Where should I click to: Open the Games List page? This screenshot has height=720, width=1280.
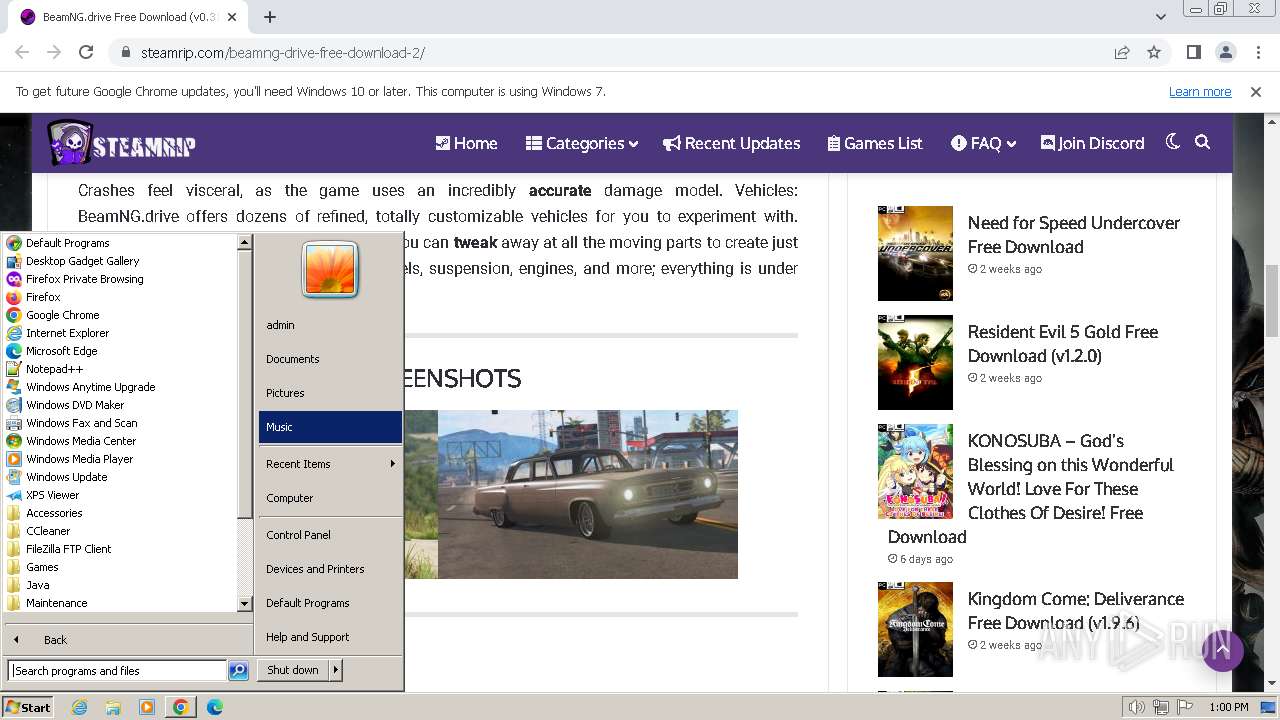875,143
